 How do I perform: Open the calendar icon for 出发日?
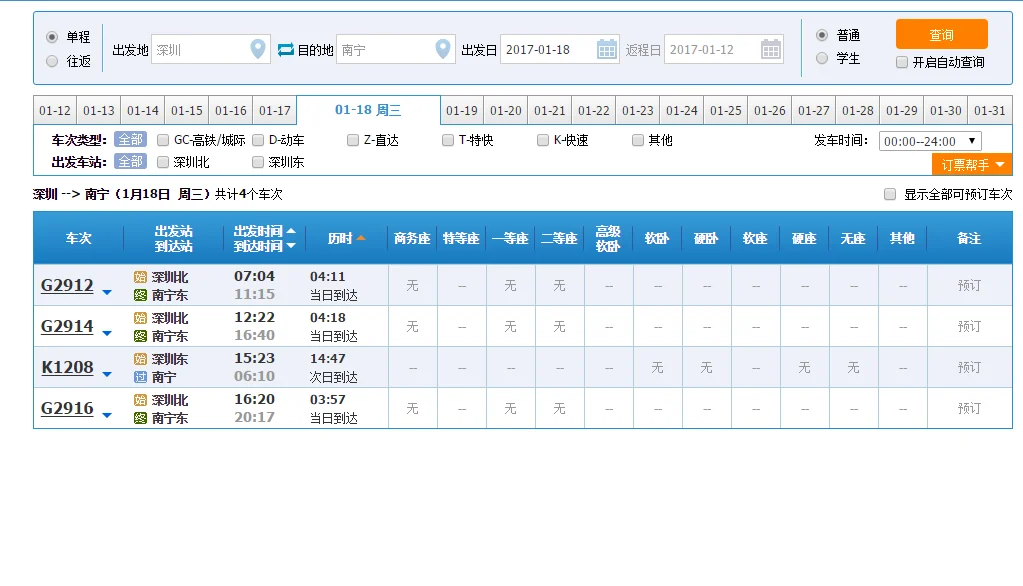click(x=606, y=48)
